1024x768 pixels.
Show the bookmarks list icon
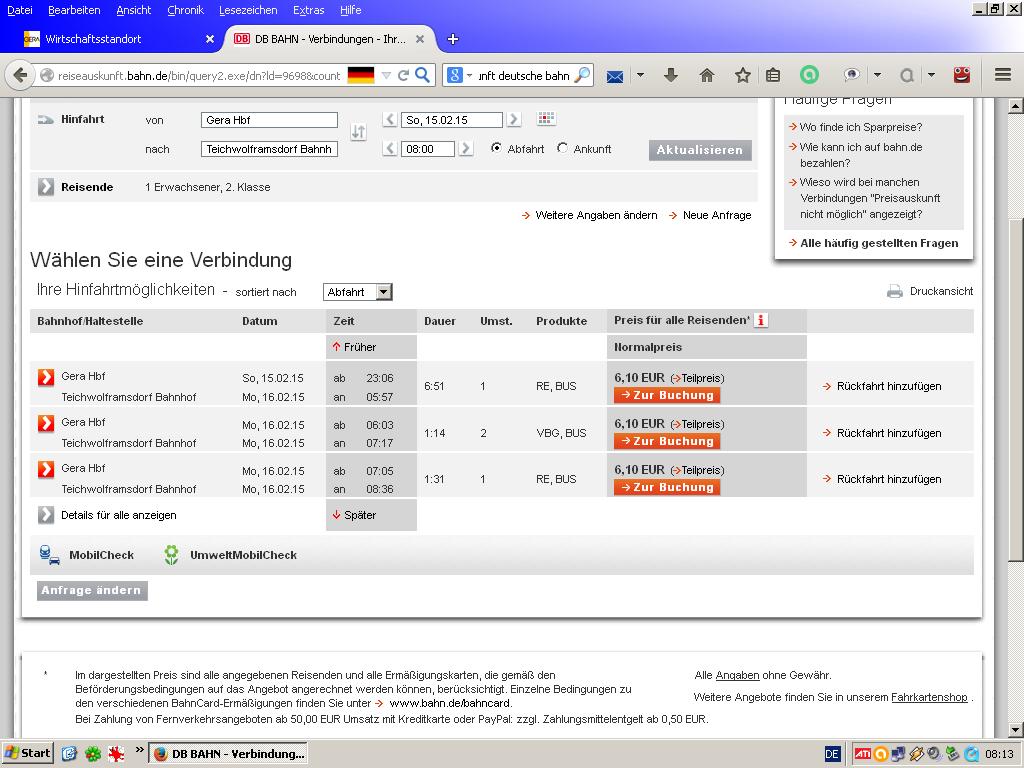pos(773,75)
